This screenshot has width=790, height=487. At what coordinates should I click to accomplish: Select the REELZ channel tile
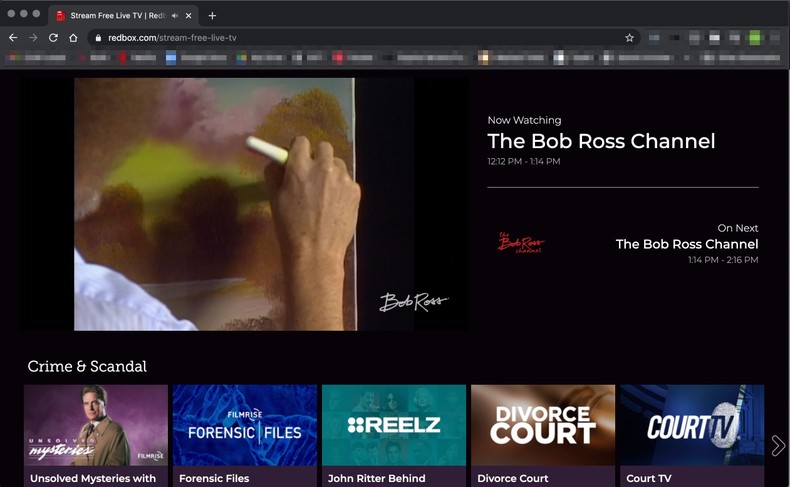[x=394, y=425]
